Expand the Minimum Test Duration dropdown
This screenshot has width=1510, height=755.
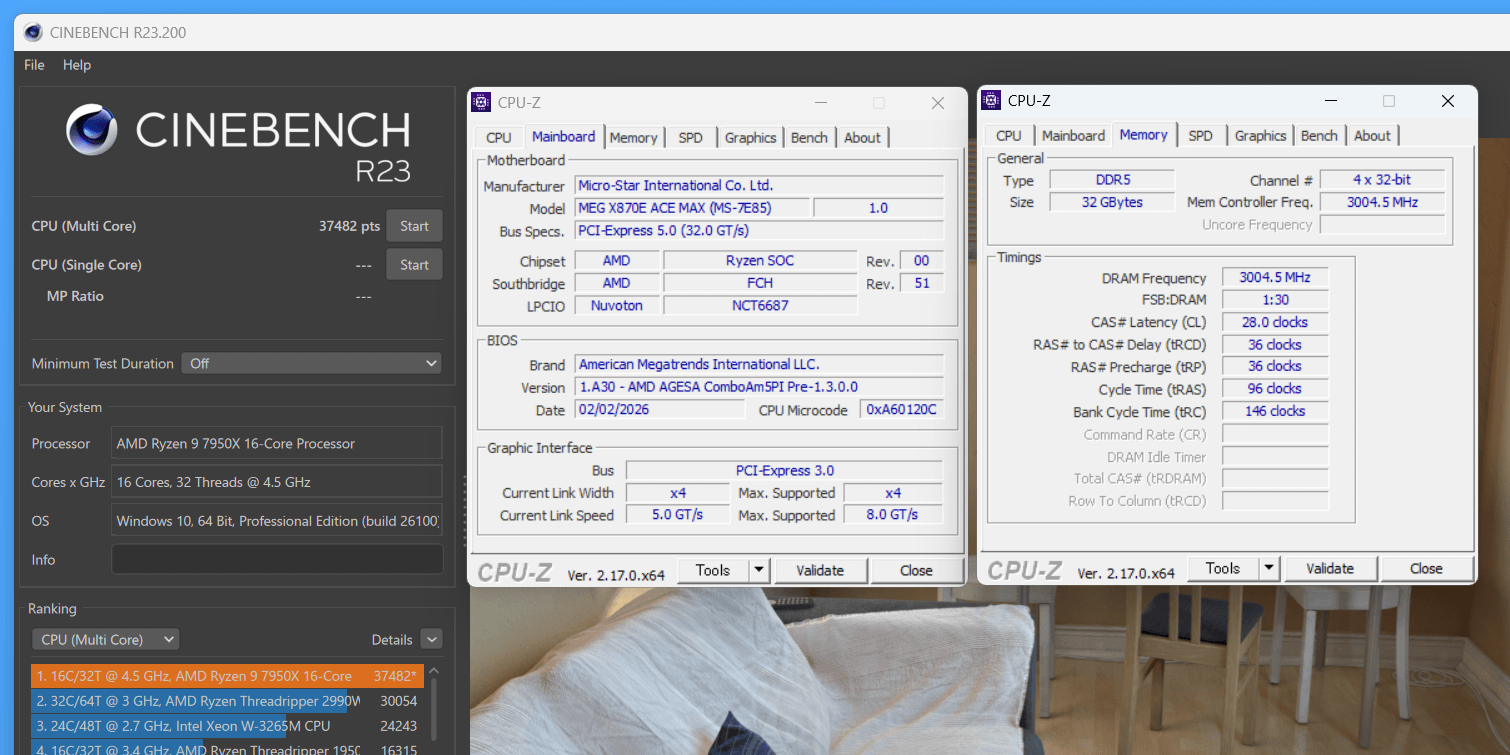click(310, 363)
